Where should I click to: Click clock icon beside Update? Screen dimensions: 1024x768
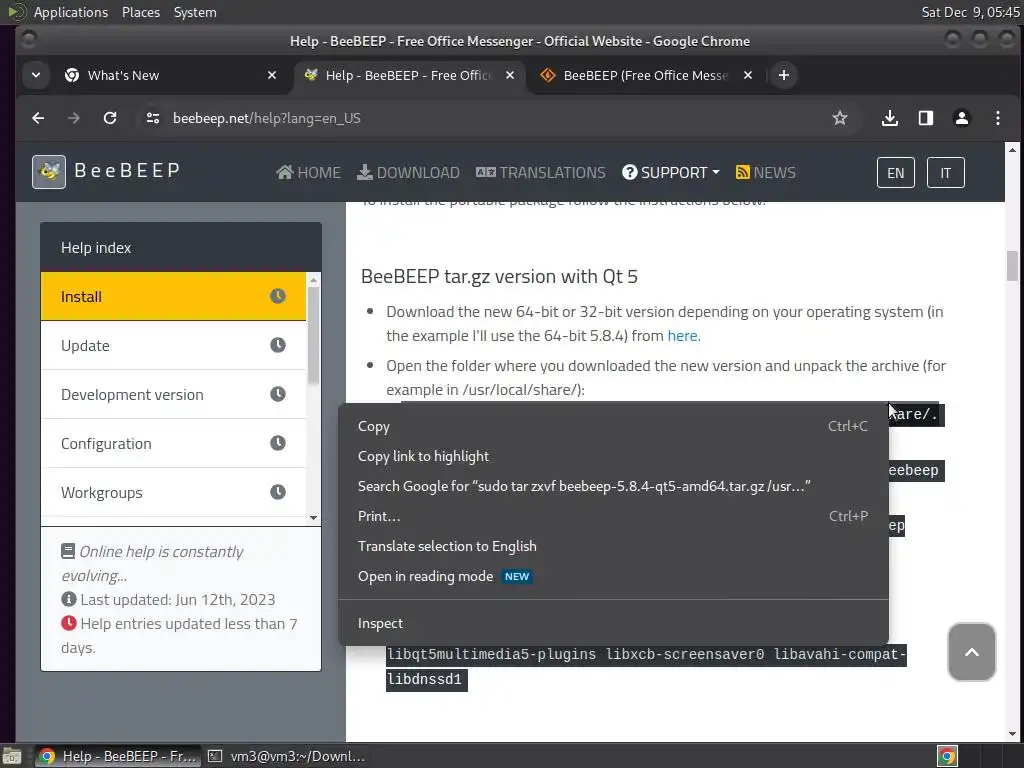pos(278,345)
